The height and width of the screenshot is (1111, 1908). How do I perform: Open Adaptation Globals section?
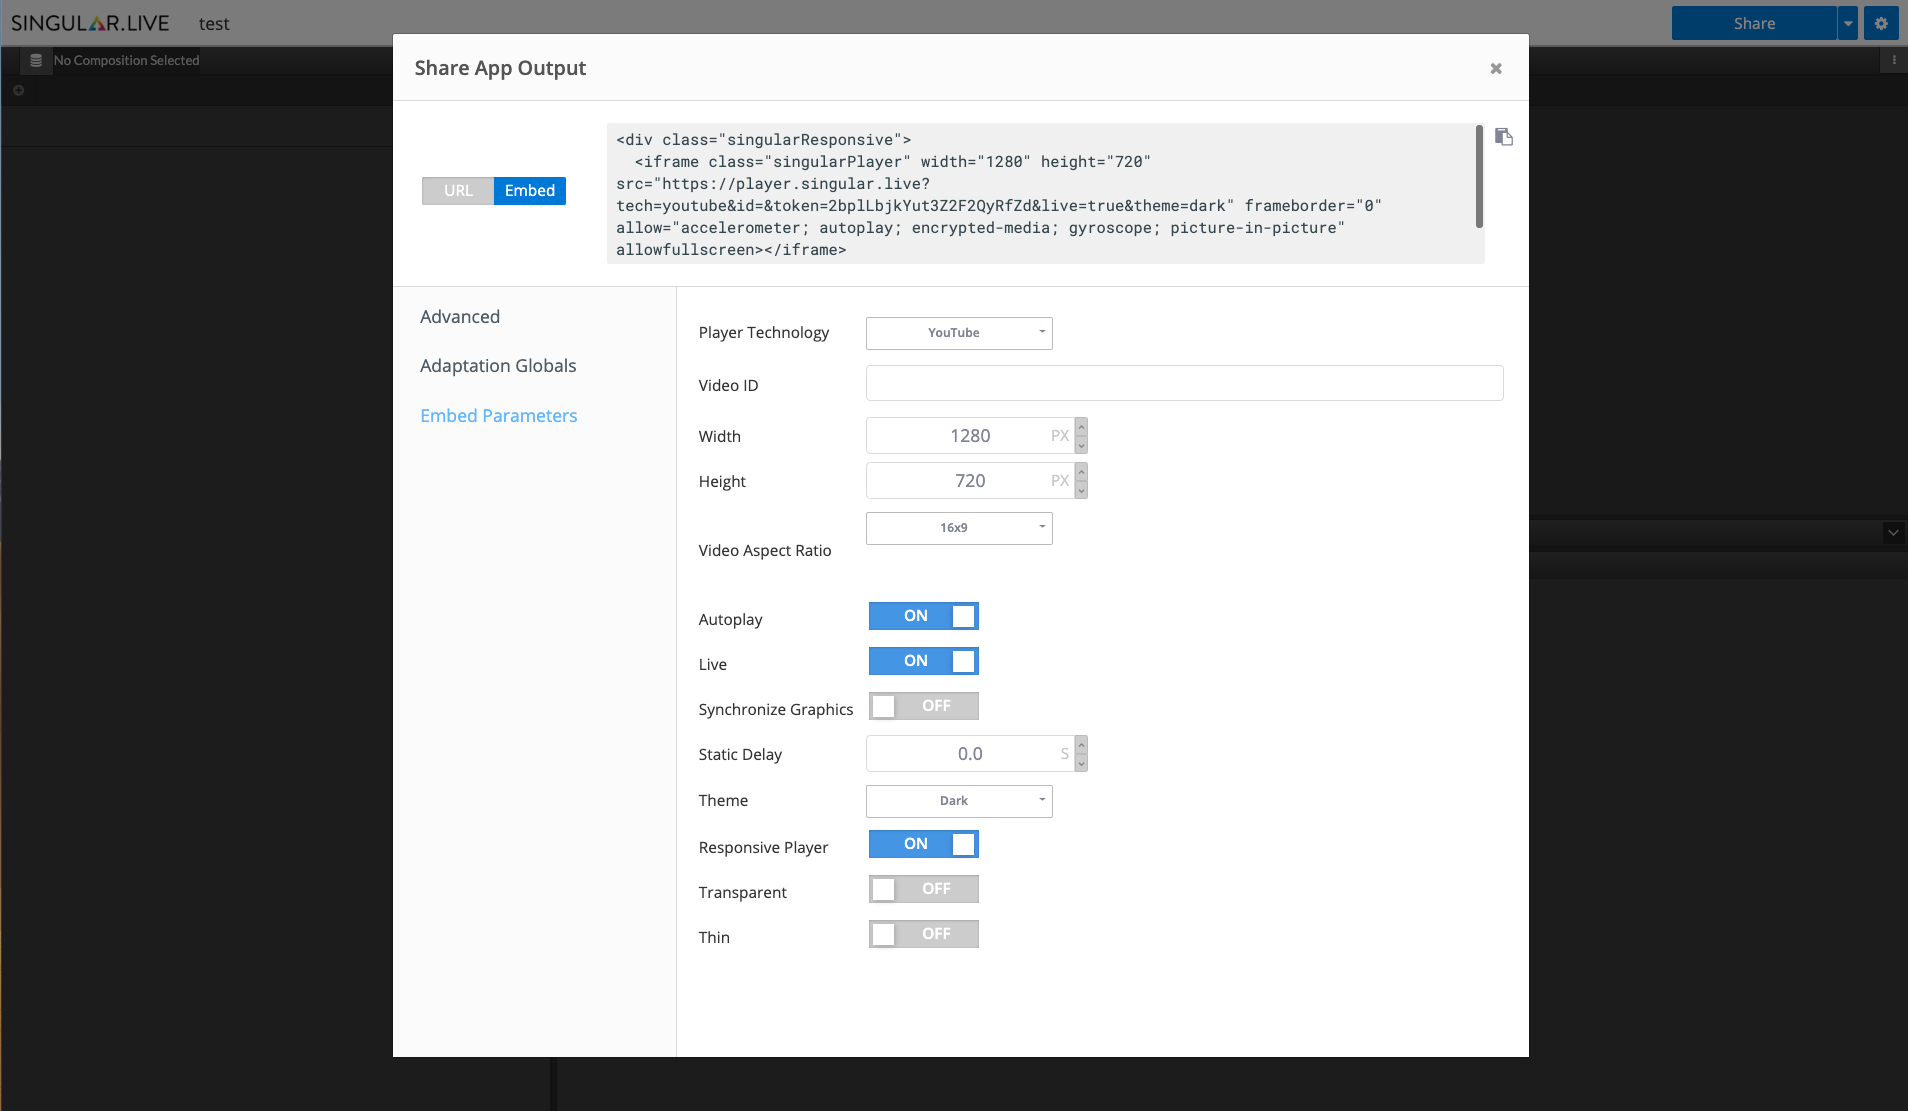(498, 366)
